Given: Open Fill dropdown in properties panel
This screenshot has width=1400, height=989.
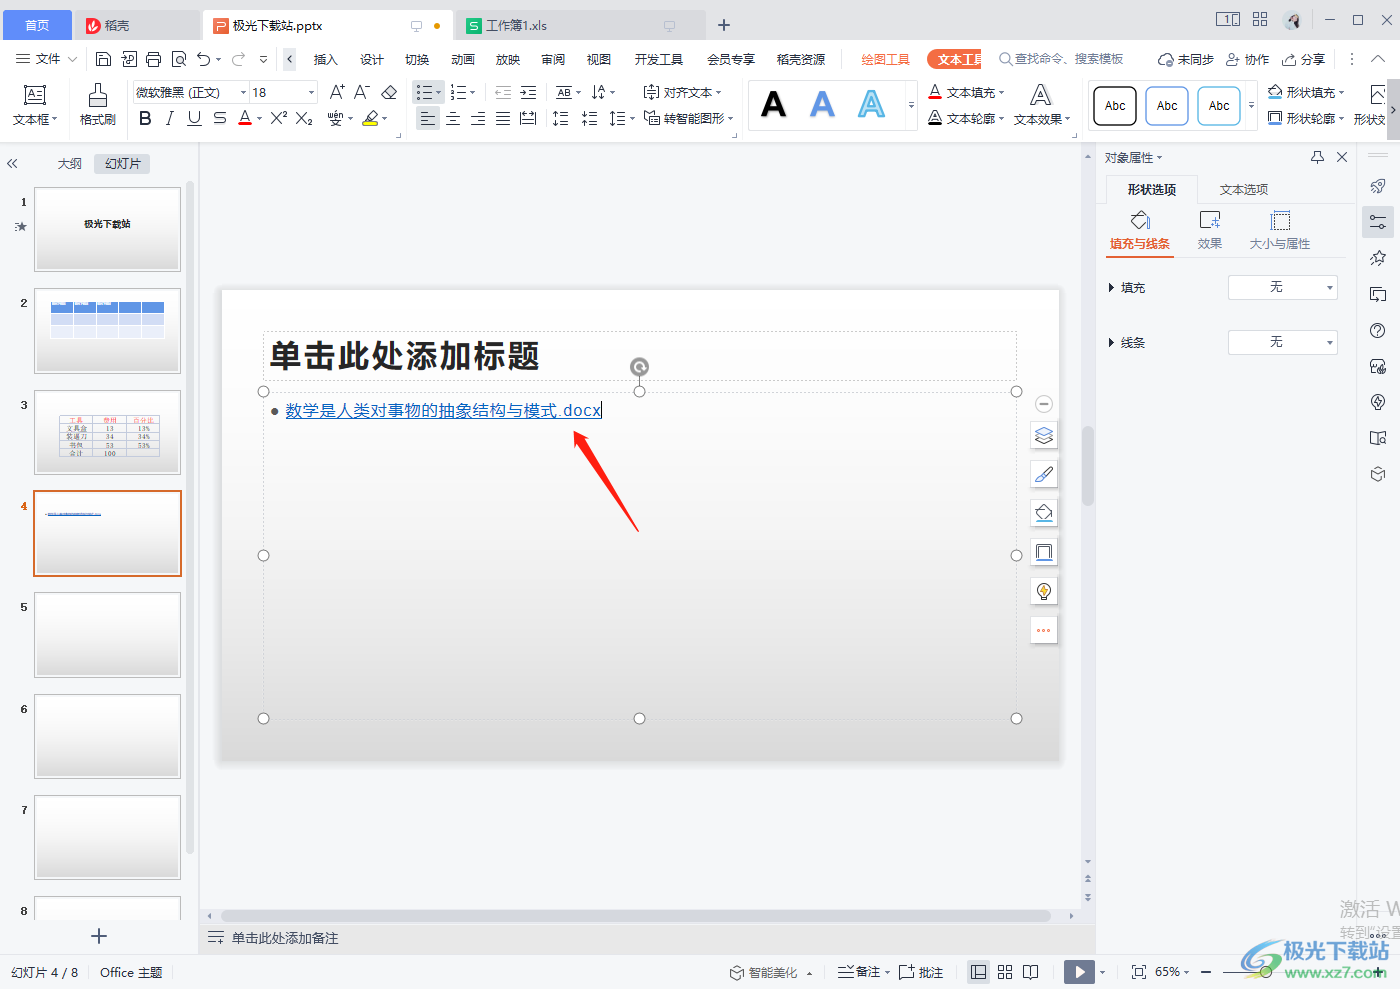Looking at the screenshot, I should pos(1282,287).
